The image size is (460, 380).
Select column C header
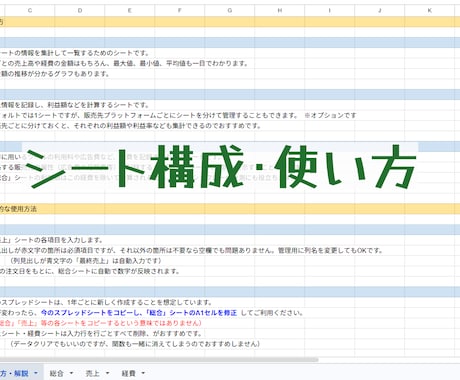click(x=30, y=10)
